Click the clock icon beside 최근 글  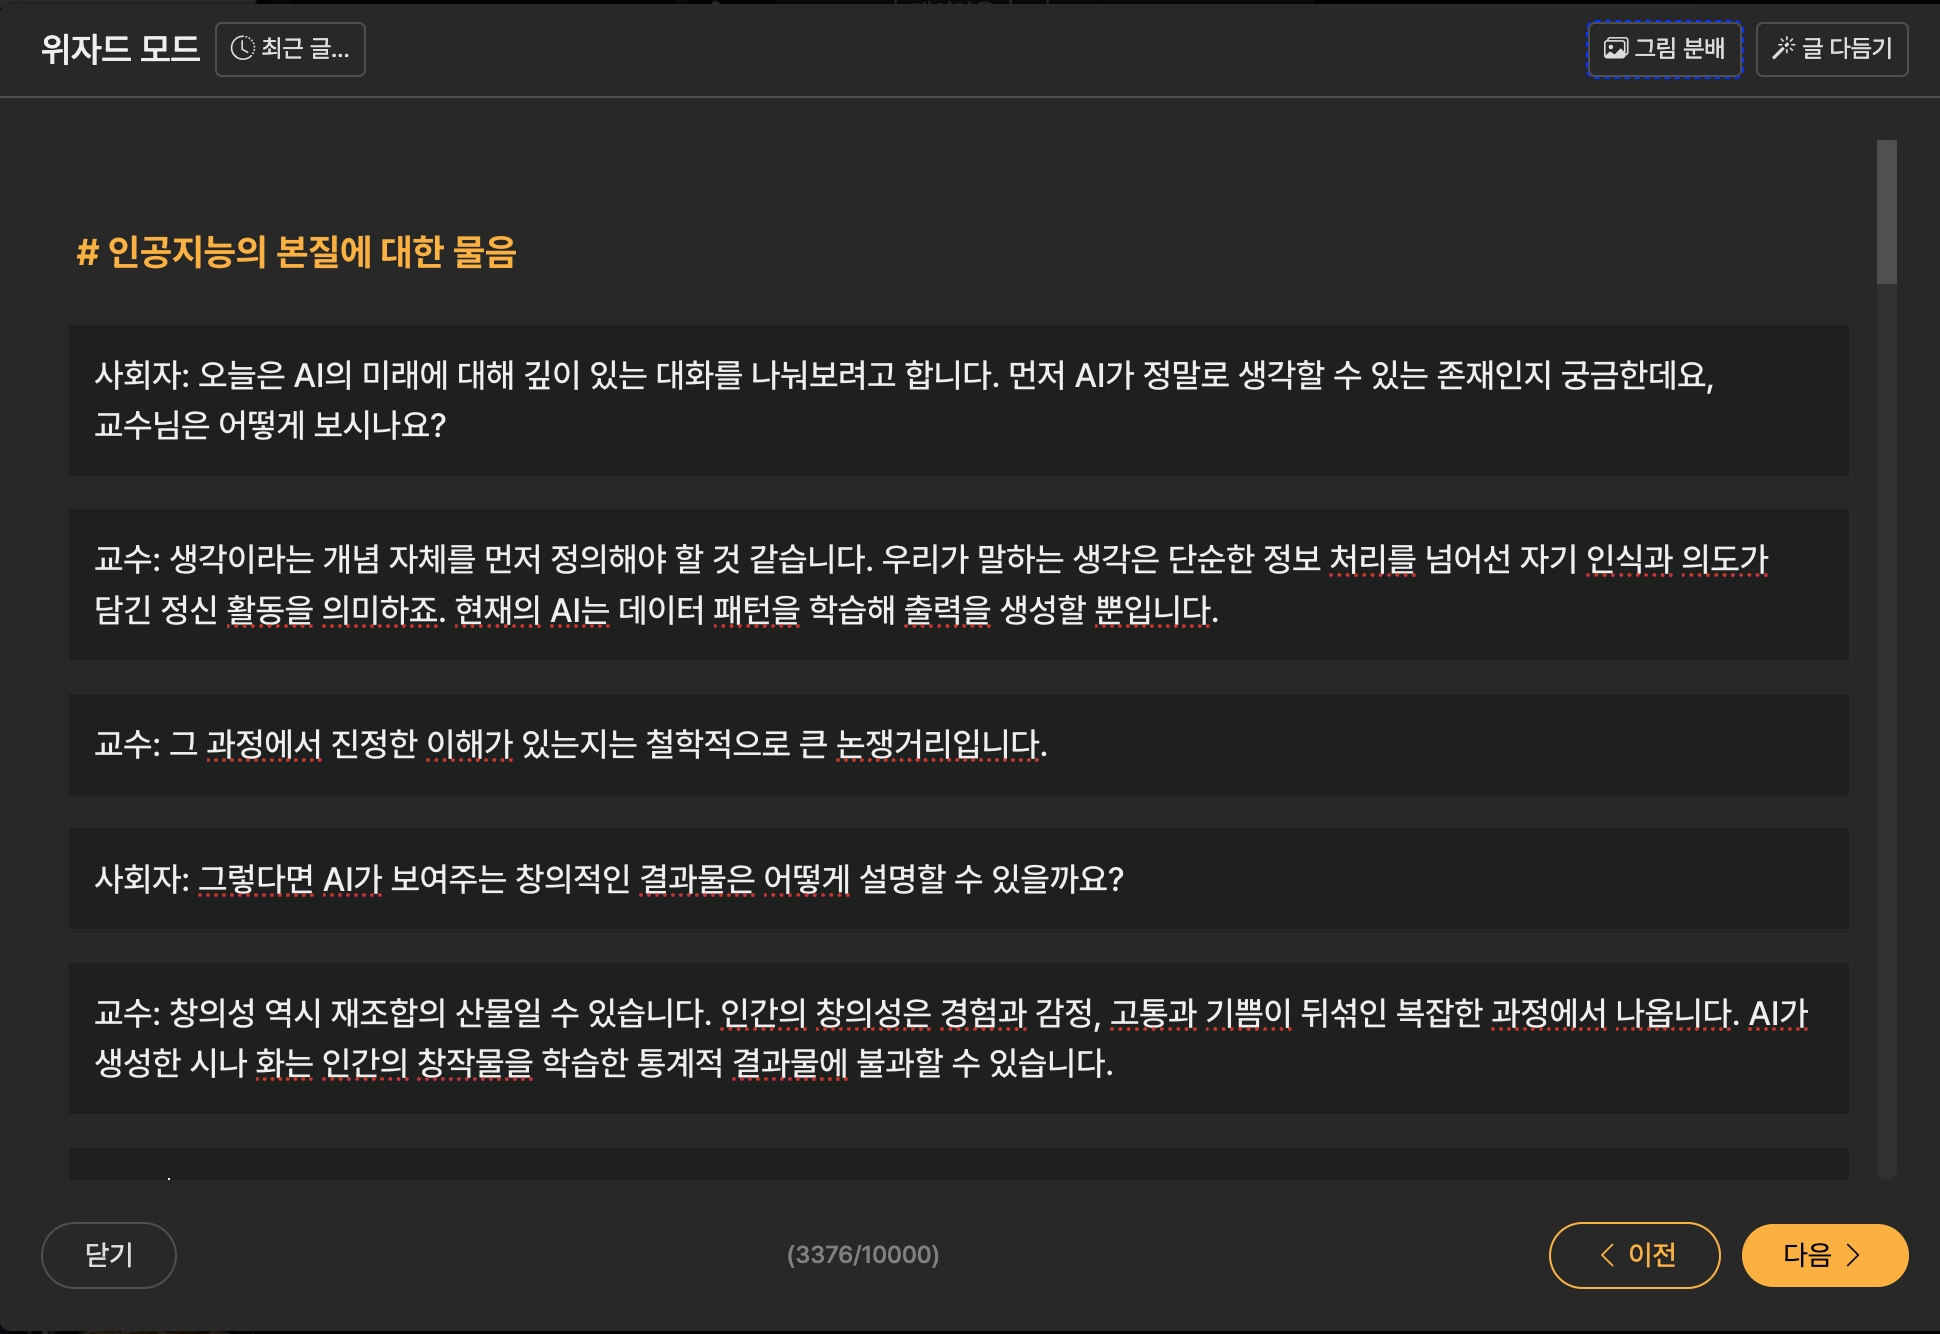click(242, 48)
